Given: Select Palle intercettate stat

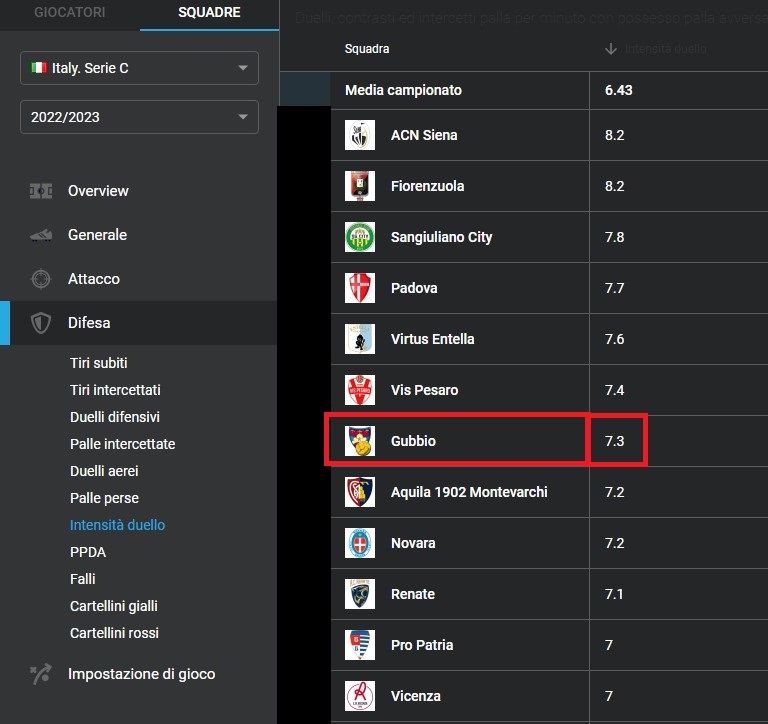Looking at the screenshot, I should pos(122,444).
